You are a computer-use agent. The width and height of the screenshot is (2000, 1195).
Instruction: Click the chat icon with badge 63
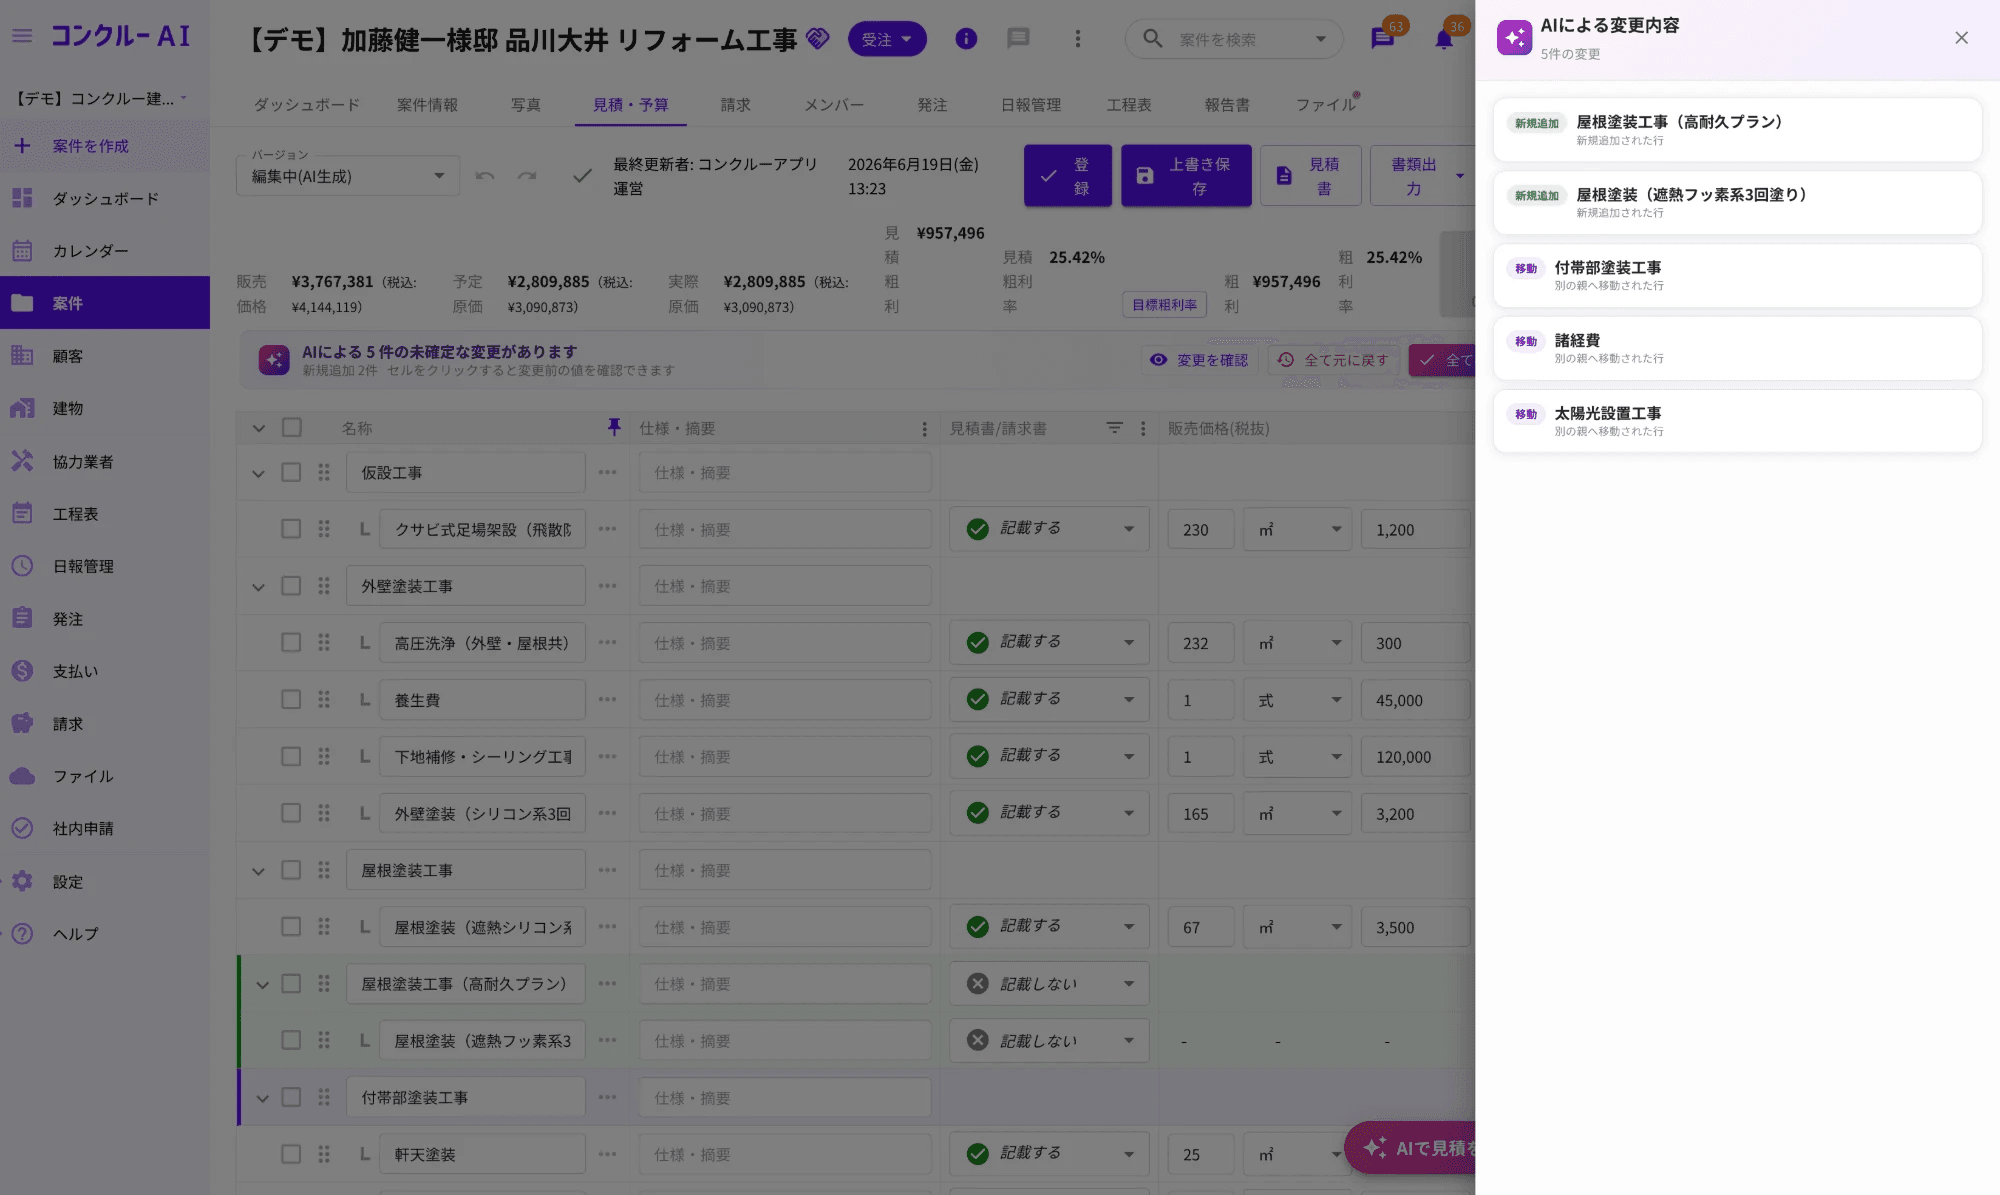[x=1382, y=40]
